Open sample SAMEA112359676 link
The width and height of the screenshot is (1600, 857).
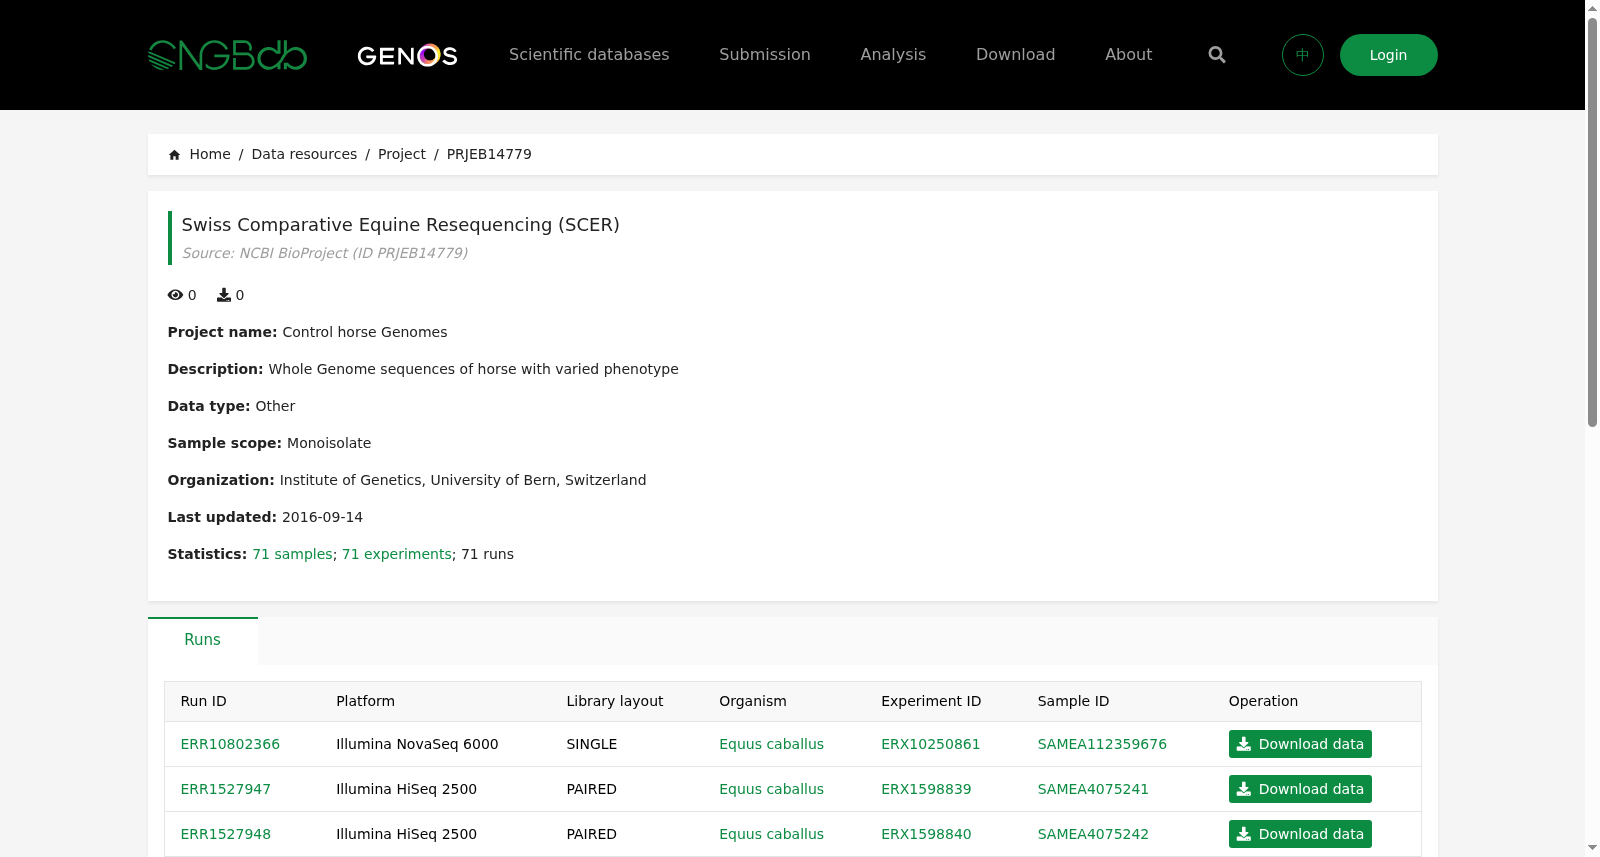[x=1102, y=744]
